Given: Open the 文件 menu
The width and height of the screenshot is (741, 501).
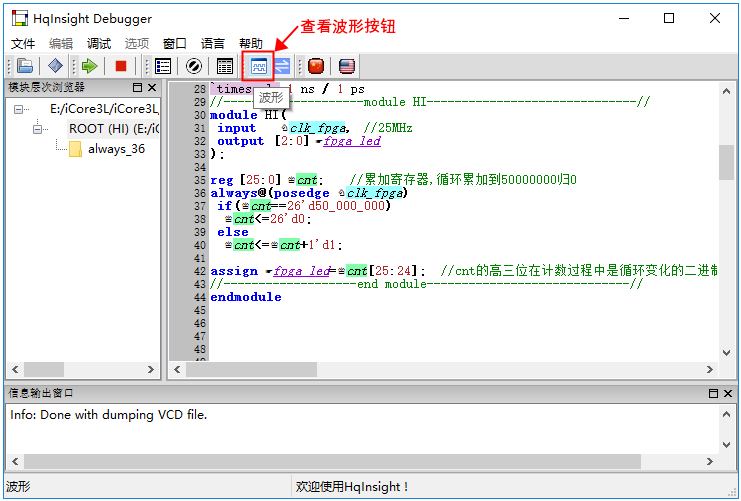Looking at the screenshot, I should [x=23, y=44].
